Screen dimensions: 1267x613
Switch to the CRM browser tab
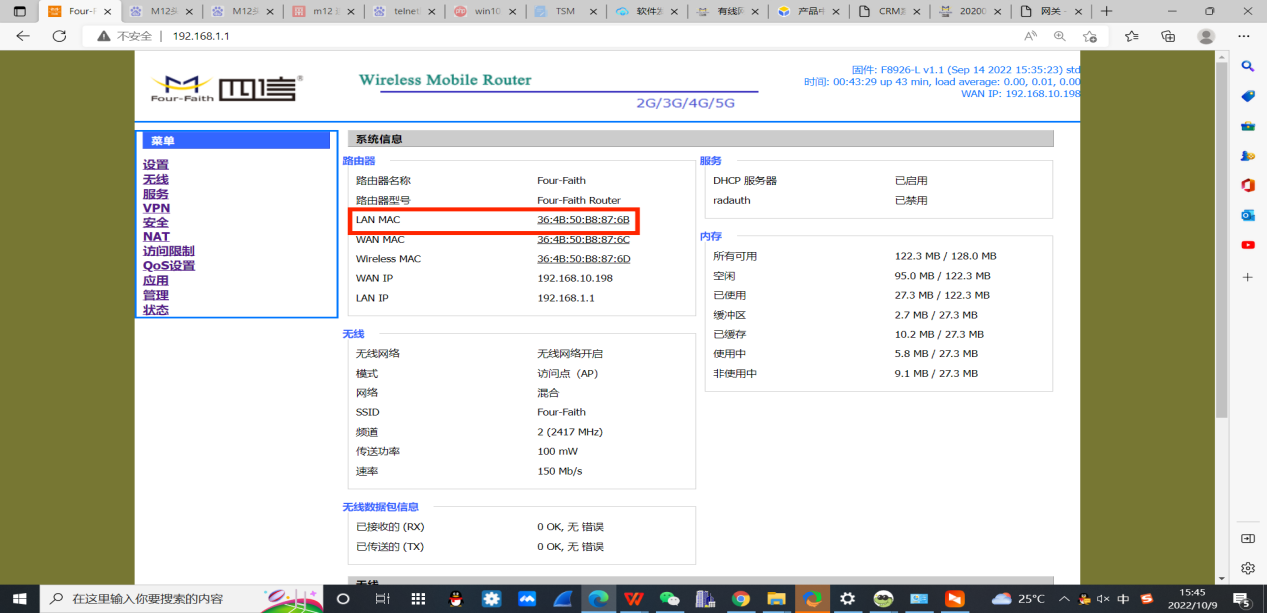click(892, 11)
